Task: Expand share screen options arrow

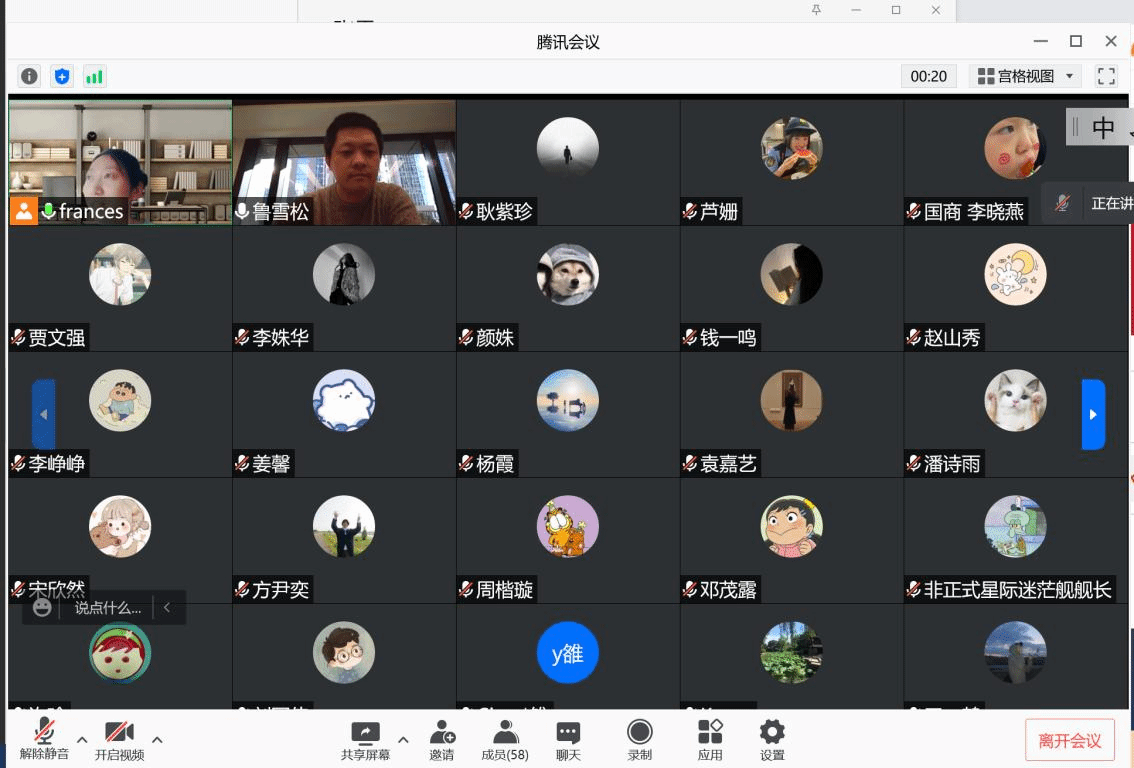Action: [x=403, y=740]
